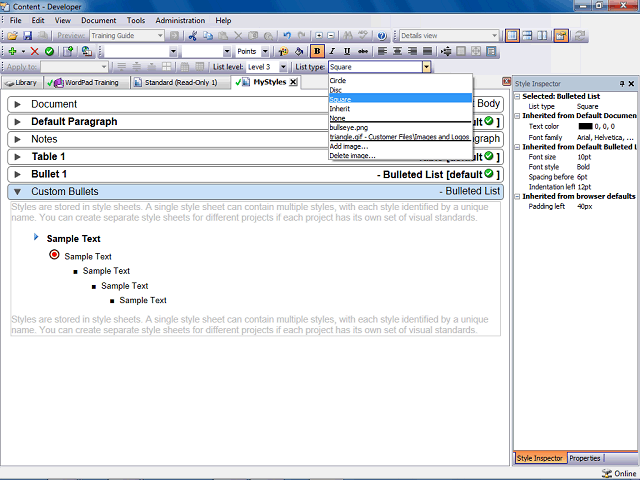Open the Preview Training Guide dropdown

click(x=160, y=36)
